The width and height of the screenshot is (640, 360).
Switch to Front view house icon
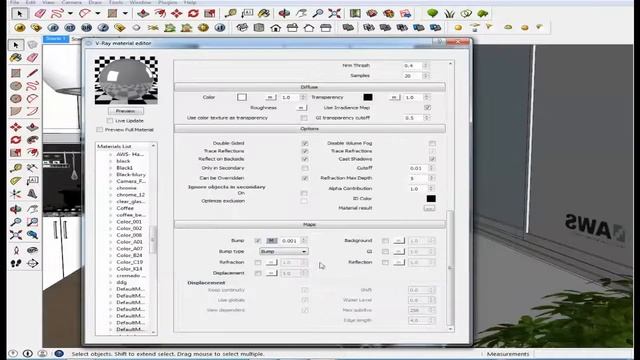[276, 28]
